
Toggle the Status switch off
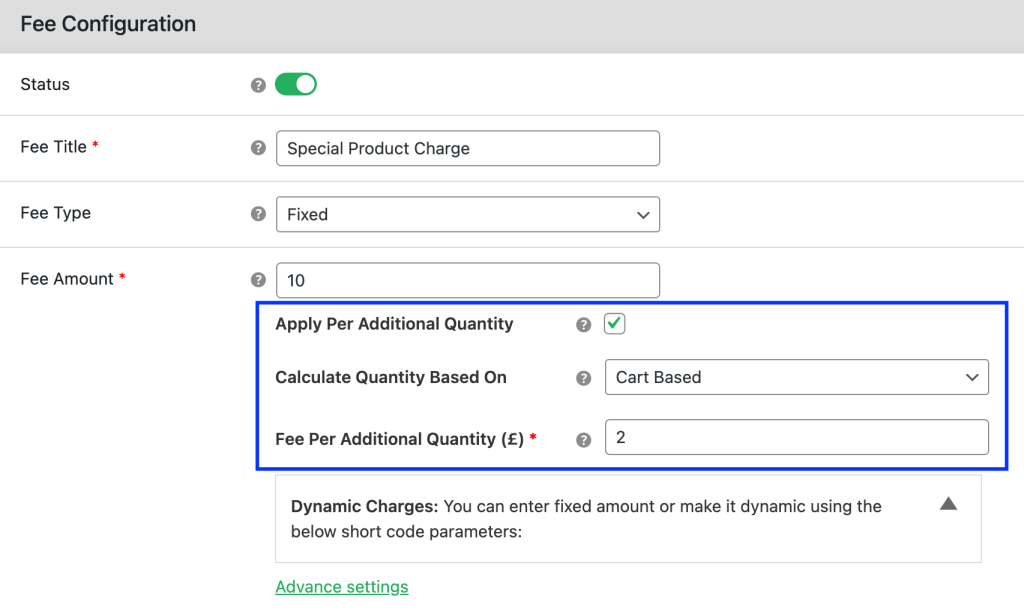coord(294,84)
